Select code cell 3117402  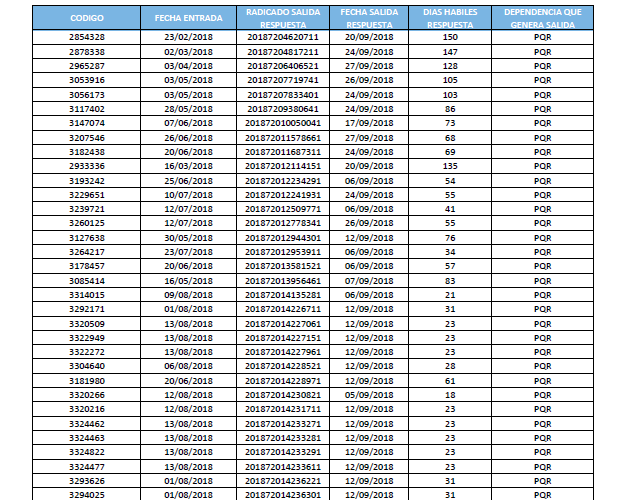point(87,109)
